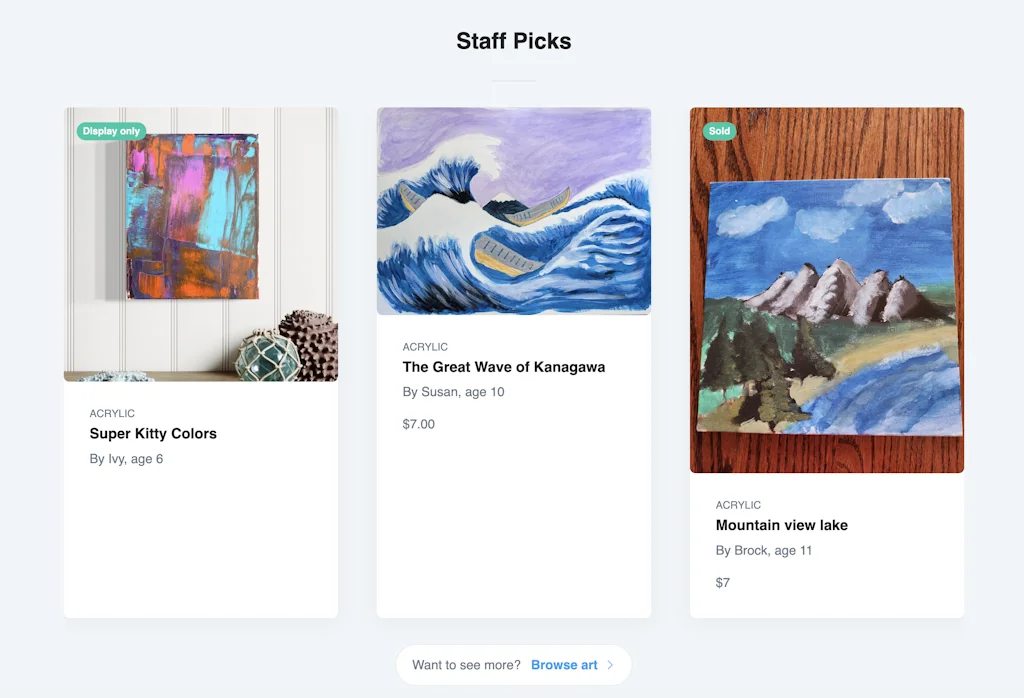
Task: Click the chevron arrow beside Browse art
Action: [611, 665]
